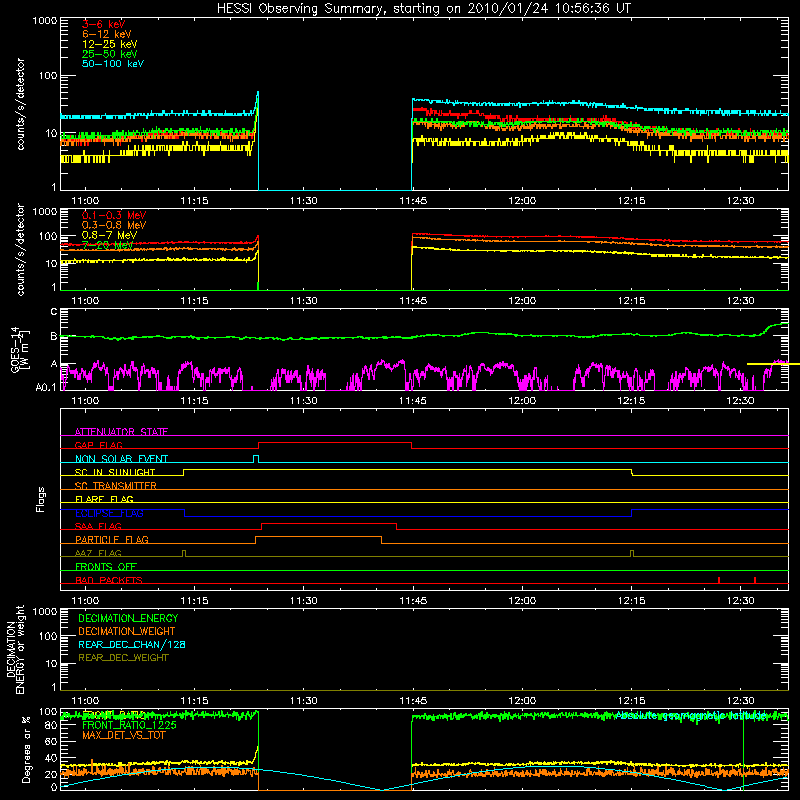
Task: Click the SC_TRANSMITTER flag label
Action: point(116,486)
